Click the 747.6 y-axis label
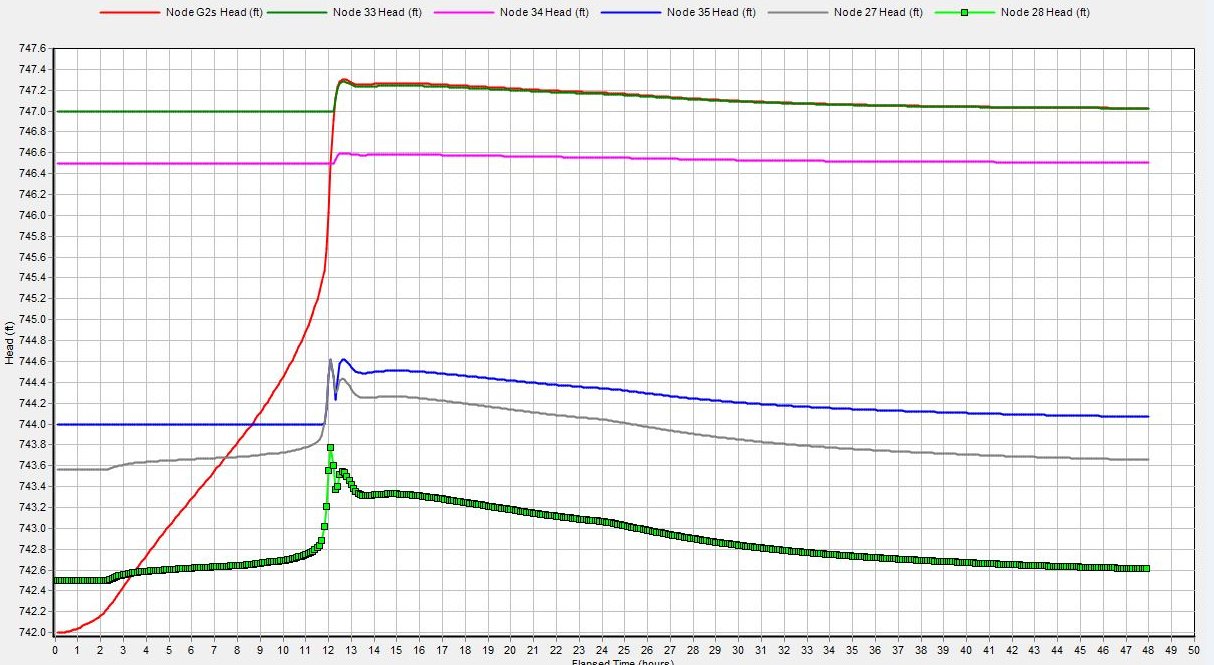 click(33, 48)
